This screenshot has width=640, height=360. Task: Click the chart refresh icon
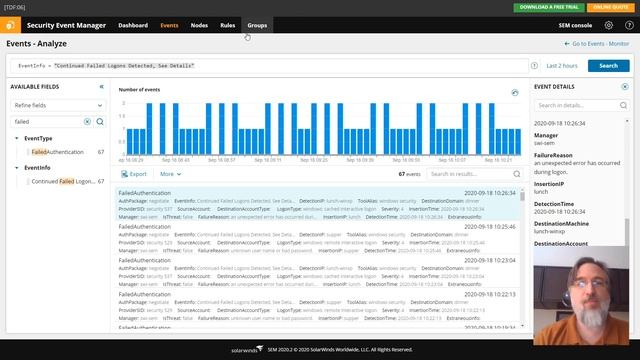515,93
